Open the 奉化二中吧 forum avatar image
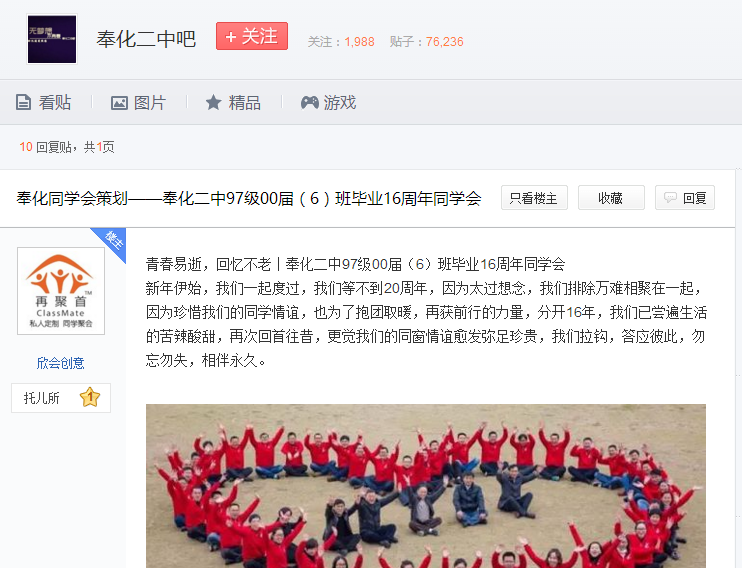The image size is (742, 568). click(52, 39)
